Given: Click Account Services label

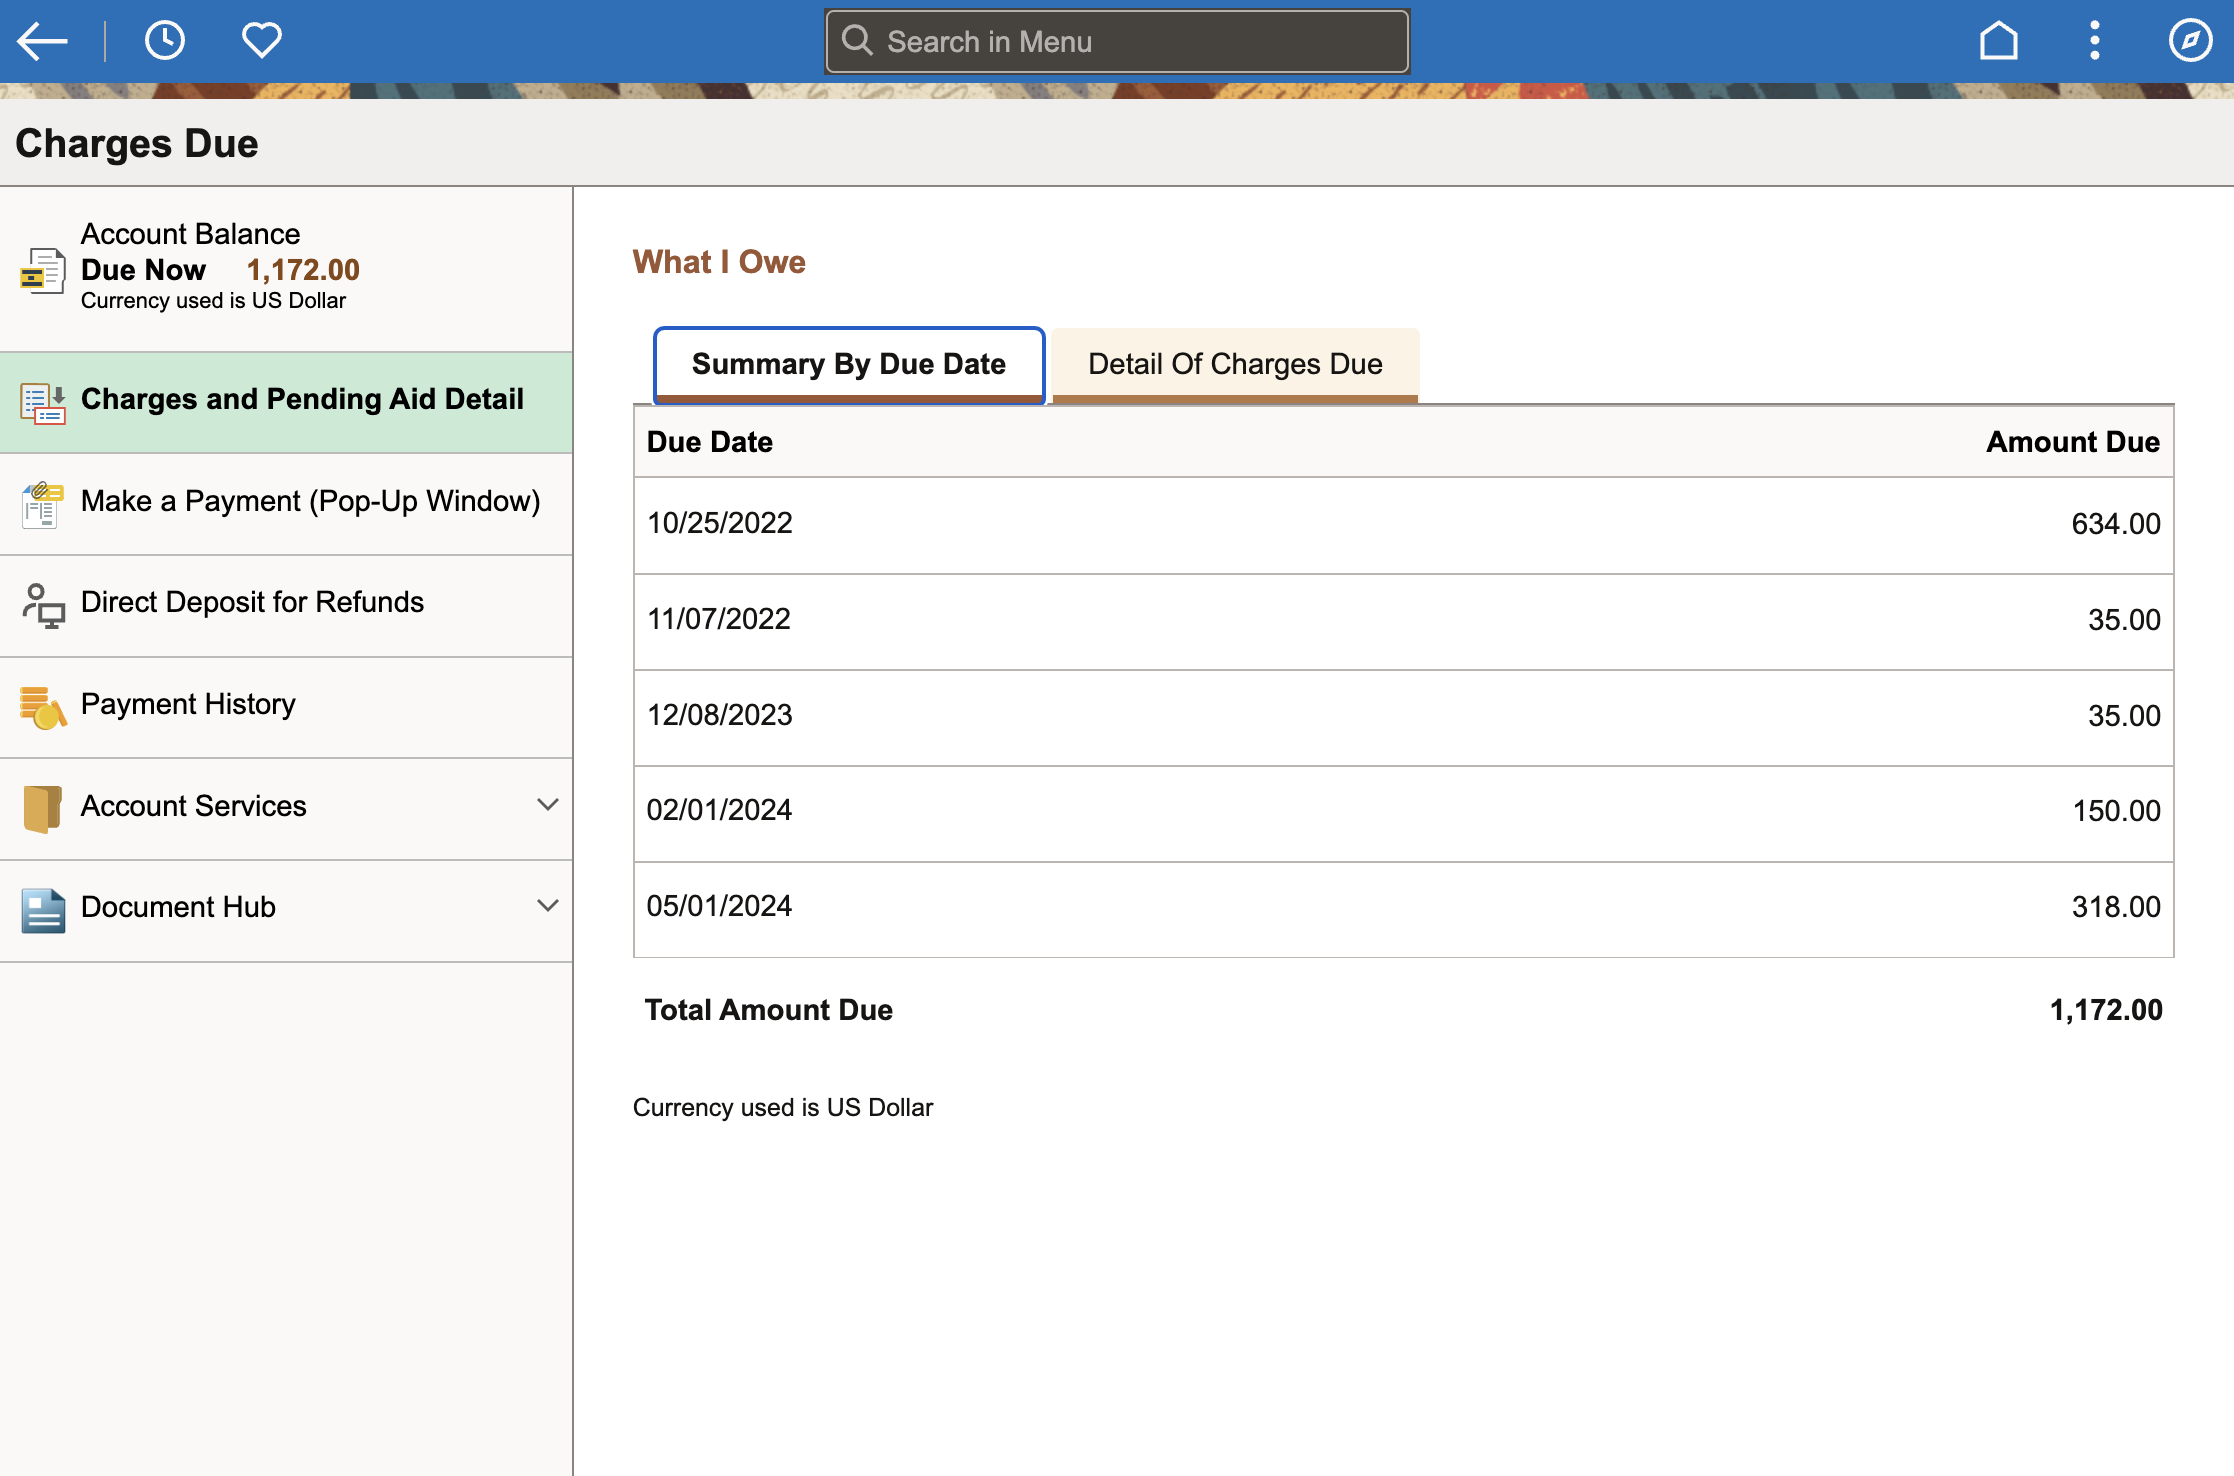Looking at the screenshot, I should point(194,806).
